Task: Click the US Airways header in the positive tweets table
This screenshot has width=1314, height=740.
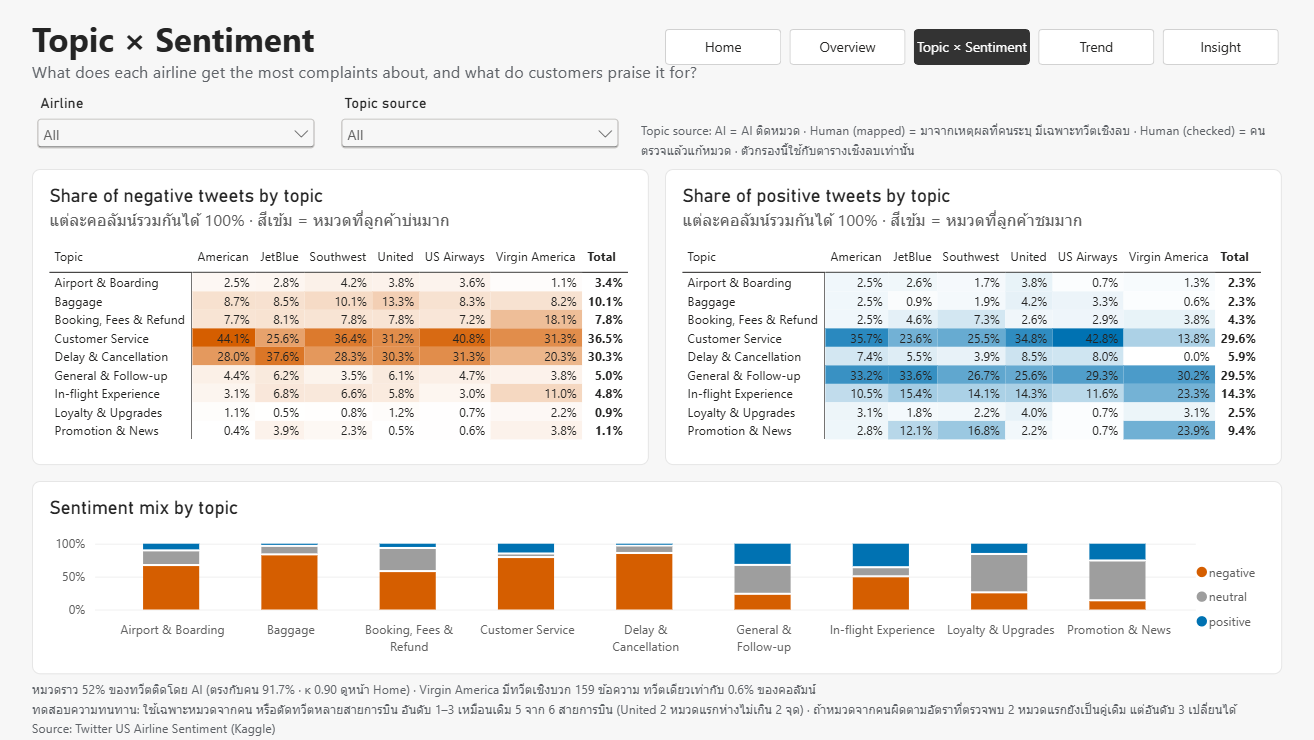Action: (1088, 257)
